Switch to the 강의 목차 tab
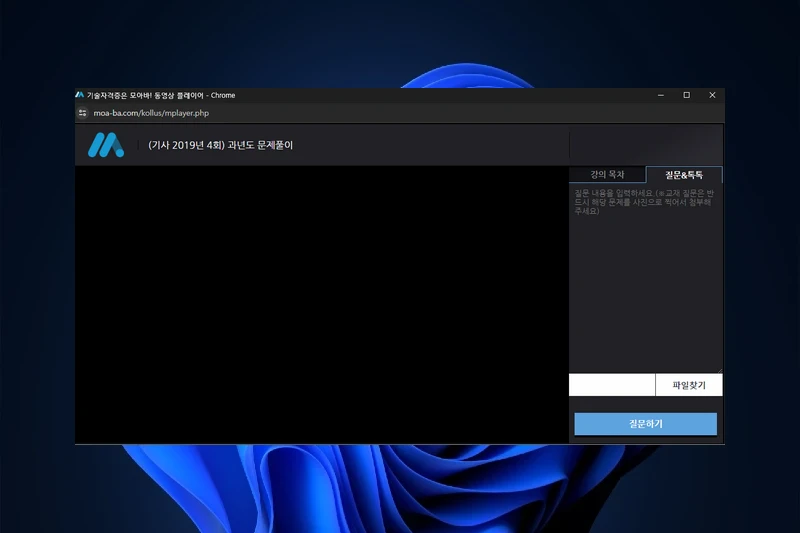Screen dimensions: 800x533 coord(607,174)
